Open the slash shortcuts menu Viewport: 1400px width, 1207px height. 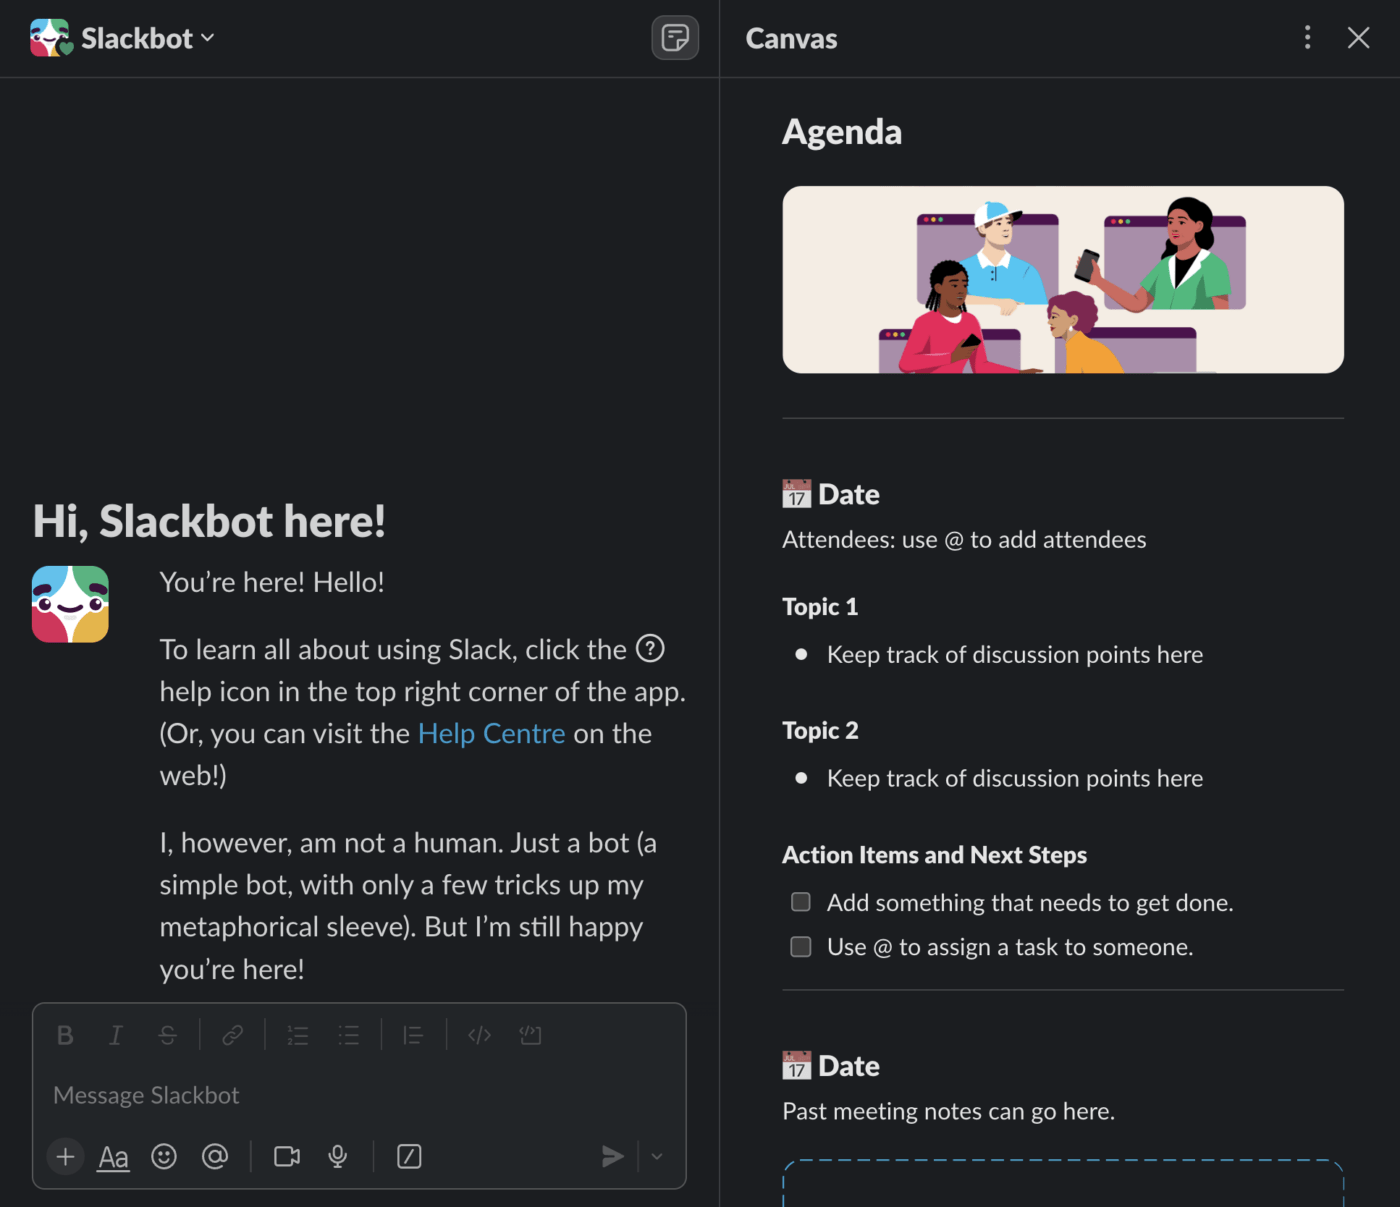pyautogui.click(x=409, y=1157)
